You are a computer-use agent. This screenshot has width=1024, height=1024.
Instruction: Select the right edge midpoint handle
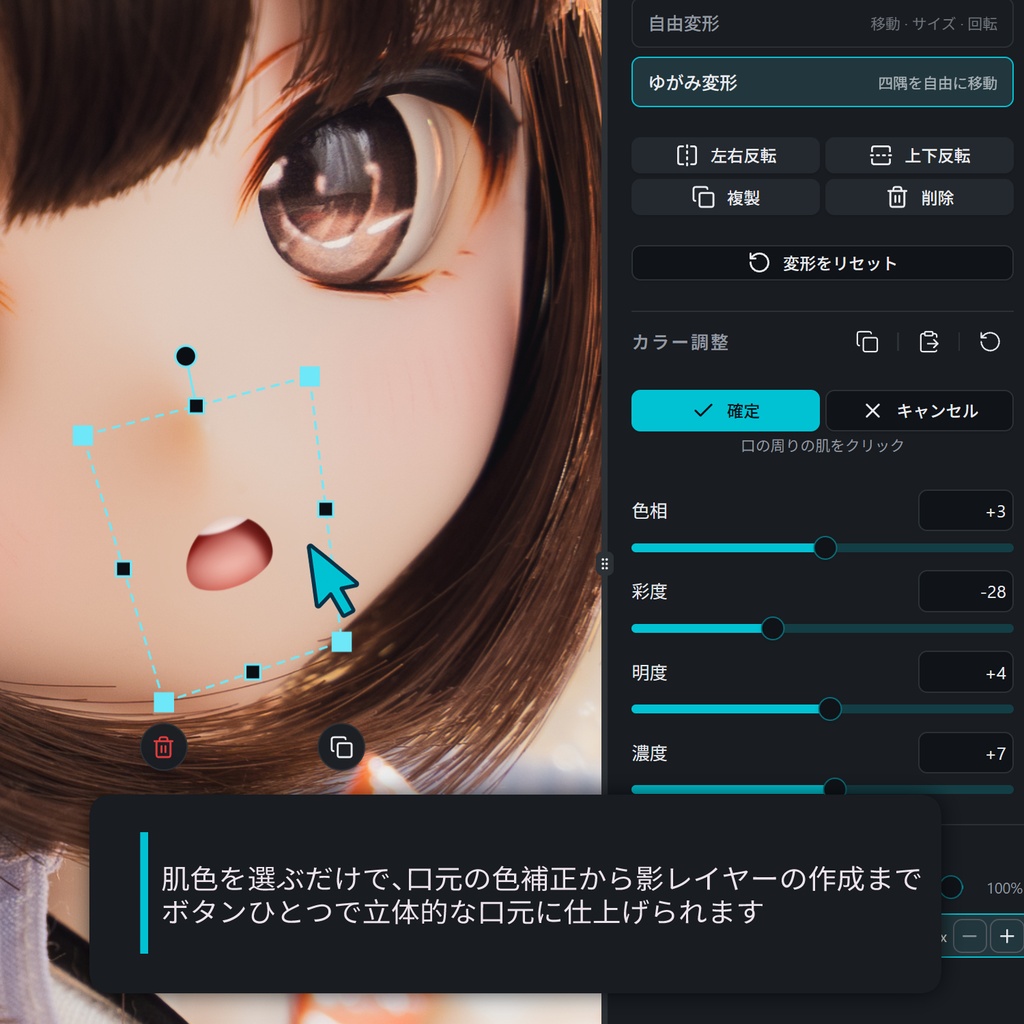pos(326,509)
